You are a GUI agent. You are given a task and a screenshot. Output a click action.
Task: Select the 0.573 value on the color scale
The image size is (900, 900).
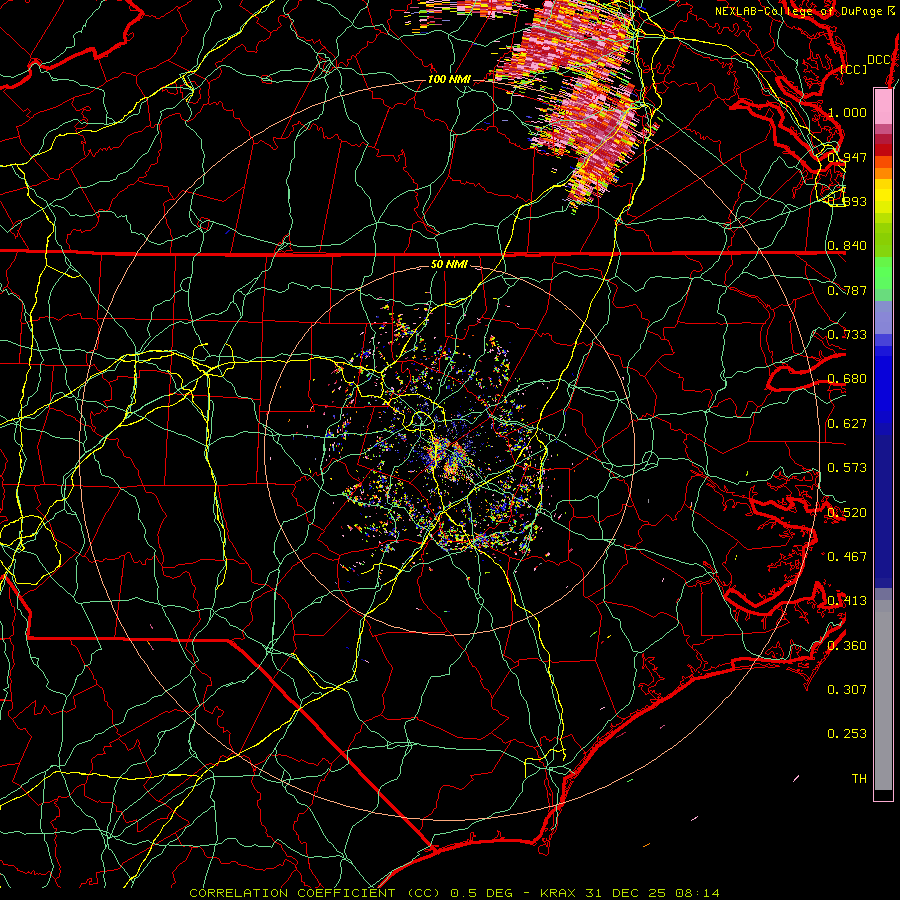point(847,468)
